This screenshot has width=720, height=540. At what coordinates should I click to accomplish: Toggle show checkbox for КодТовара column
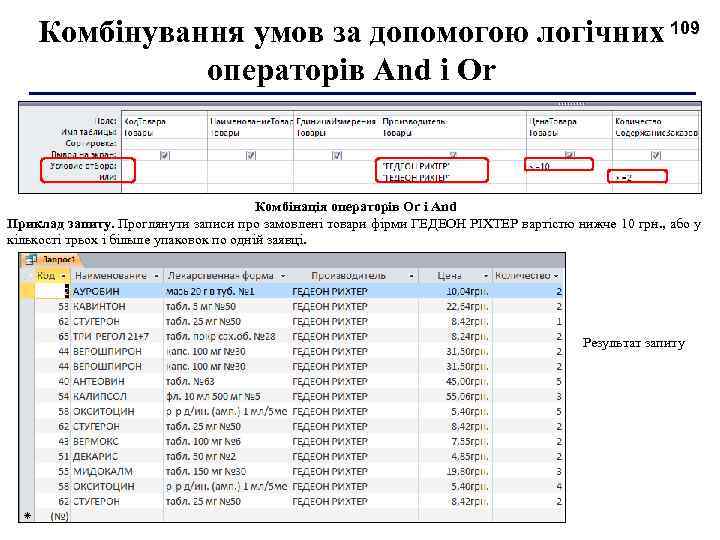[x=165, y=155]
